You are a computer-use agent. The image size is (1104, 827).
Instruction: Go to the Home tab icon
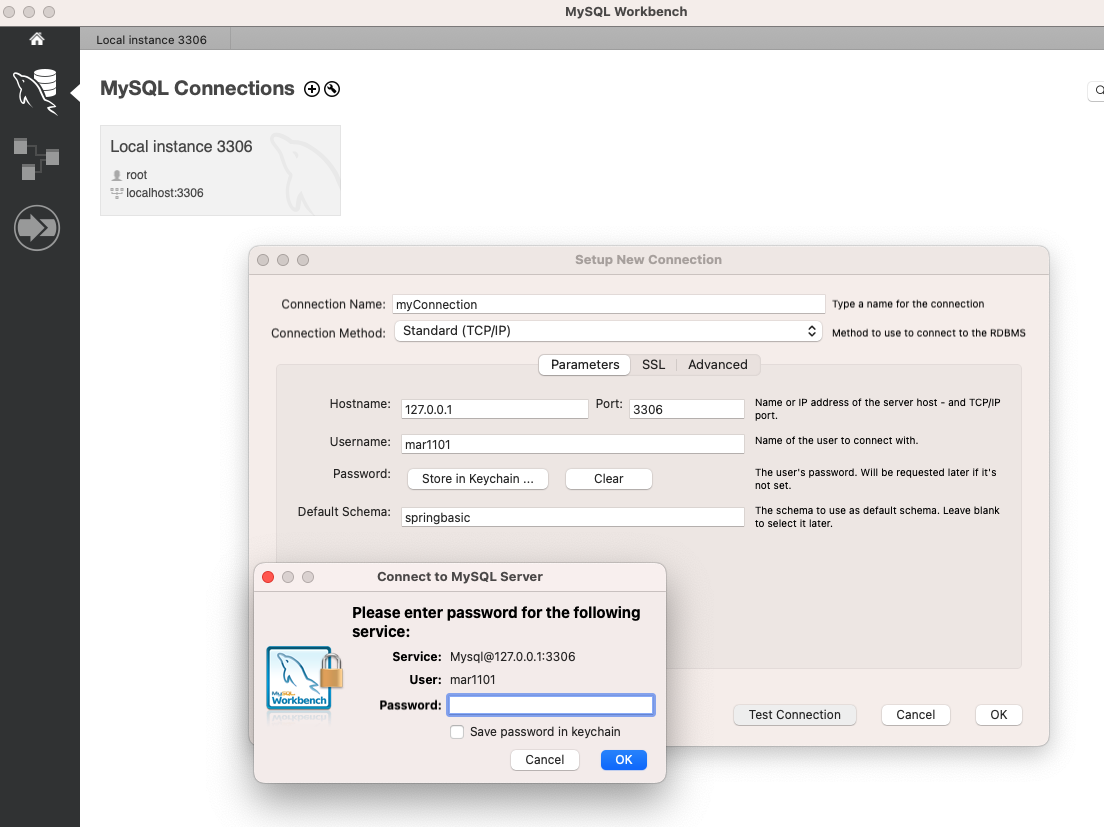tap(37, 39)
